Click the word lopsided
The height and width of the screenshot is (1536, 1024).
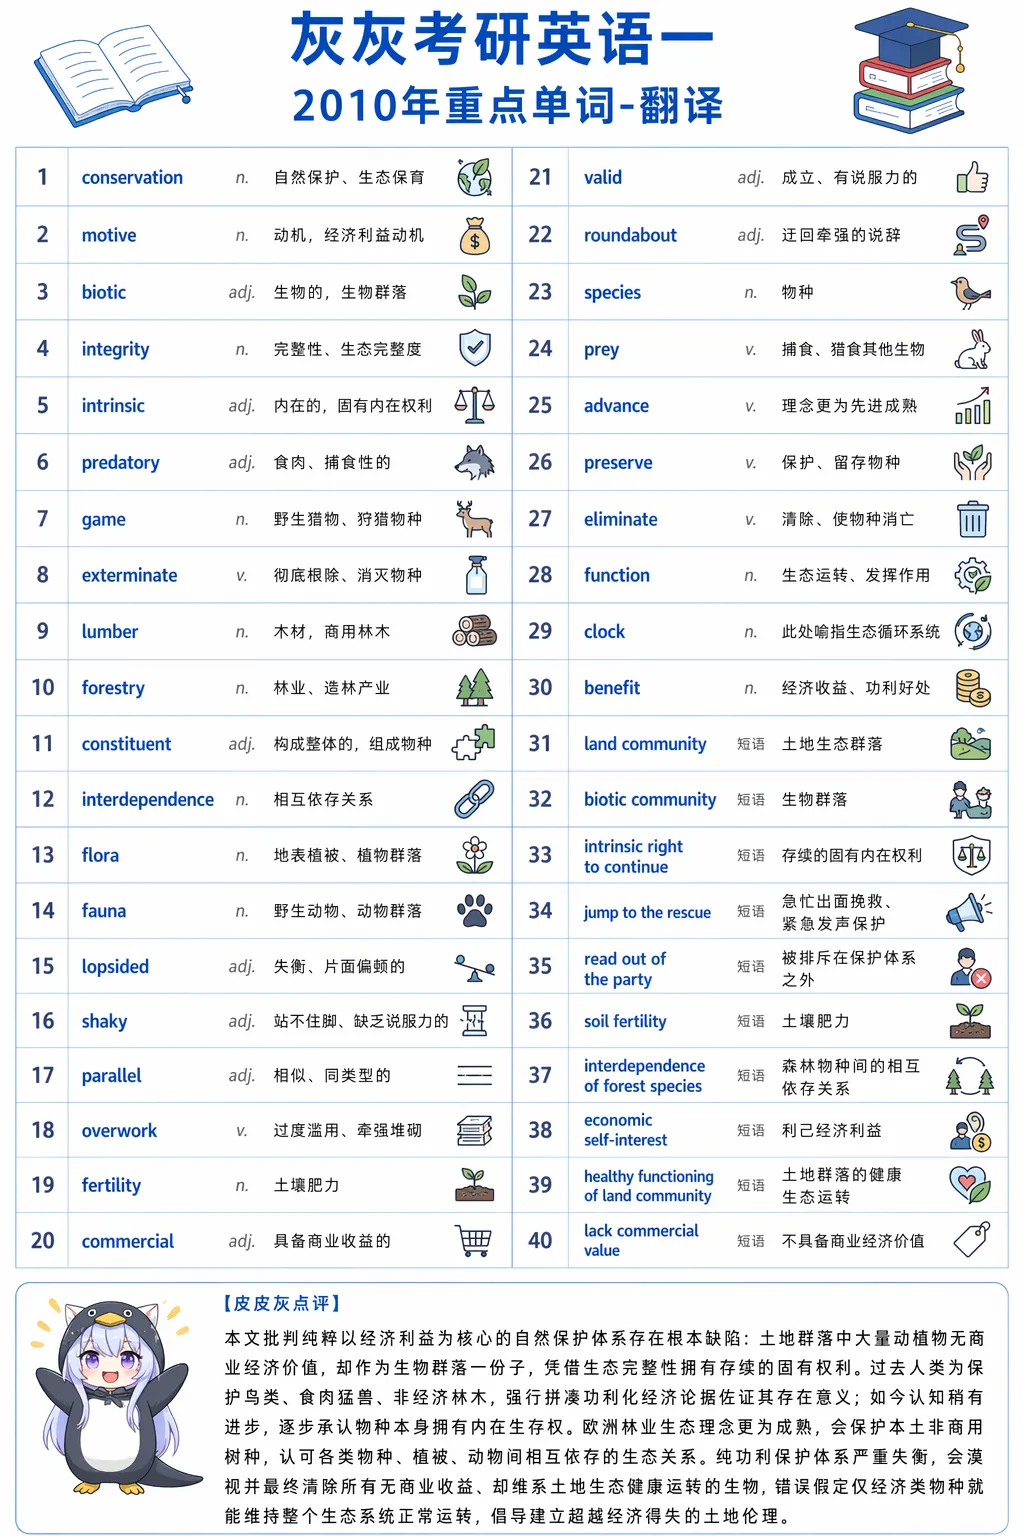[x=115, y=966]
